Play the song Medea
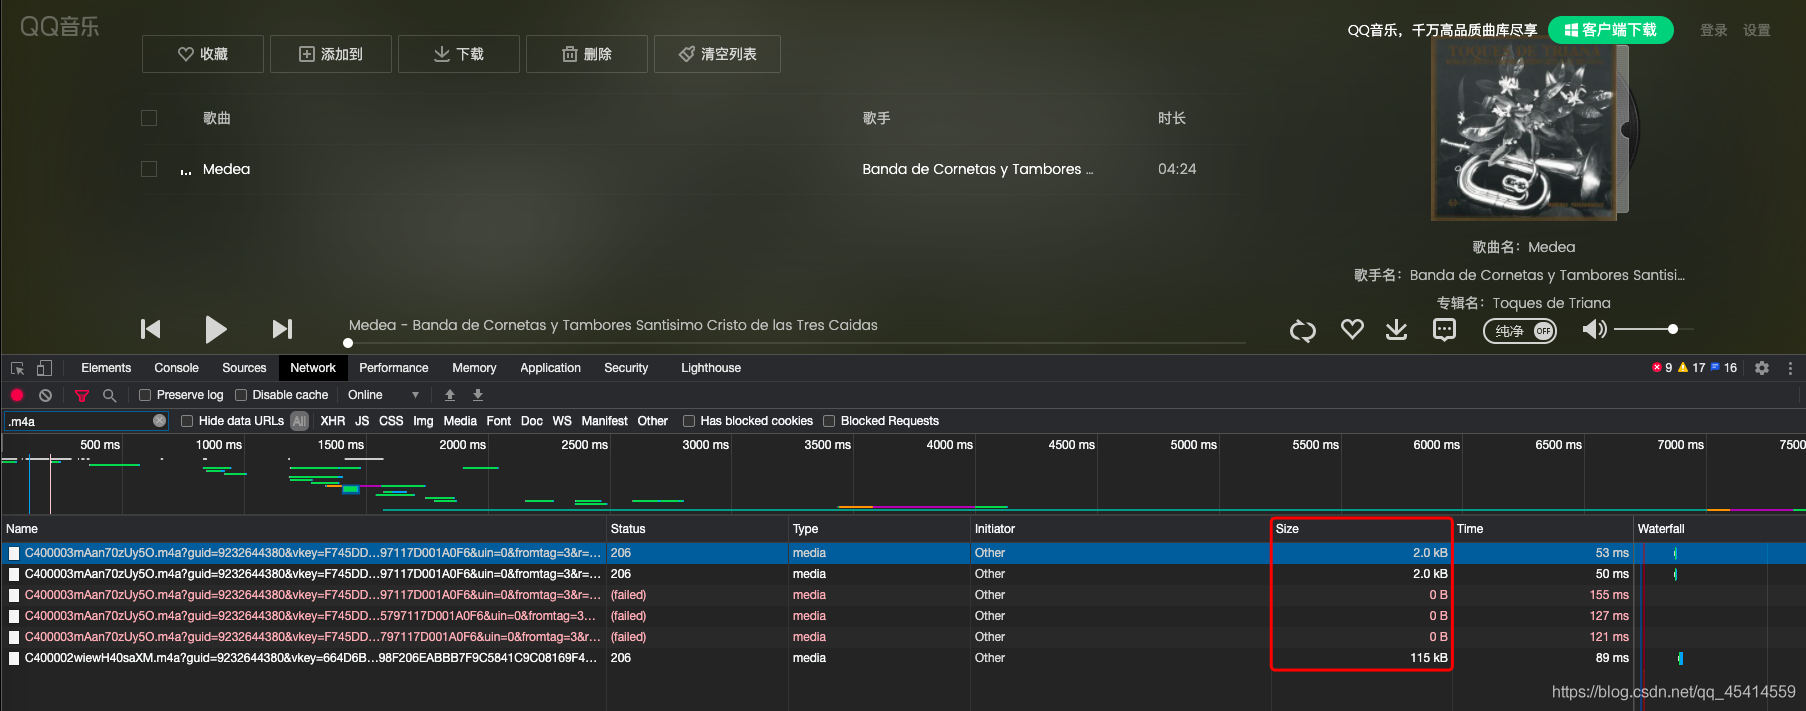This screenshot has height=711, width=1806. (x=215, y=329)
